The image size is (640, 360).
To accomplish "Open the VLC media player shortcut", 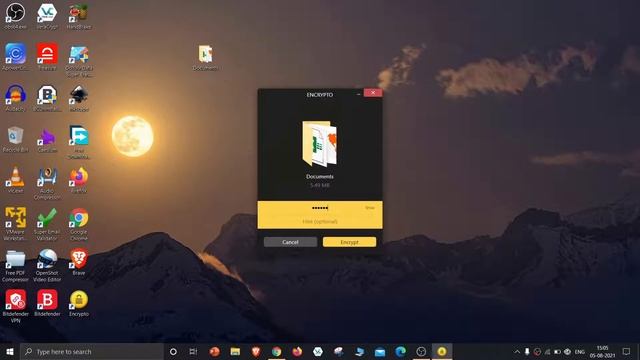I will click(x=16, y=180).
